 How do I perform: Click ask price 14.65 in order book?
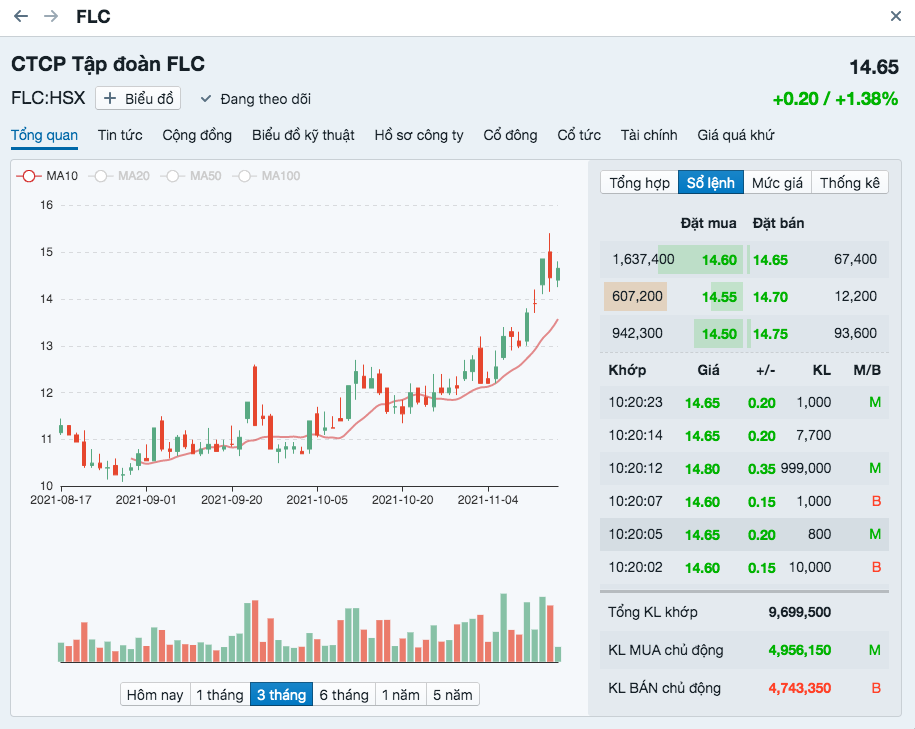pyautogui.click(x=770, y=260)
